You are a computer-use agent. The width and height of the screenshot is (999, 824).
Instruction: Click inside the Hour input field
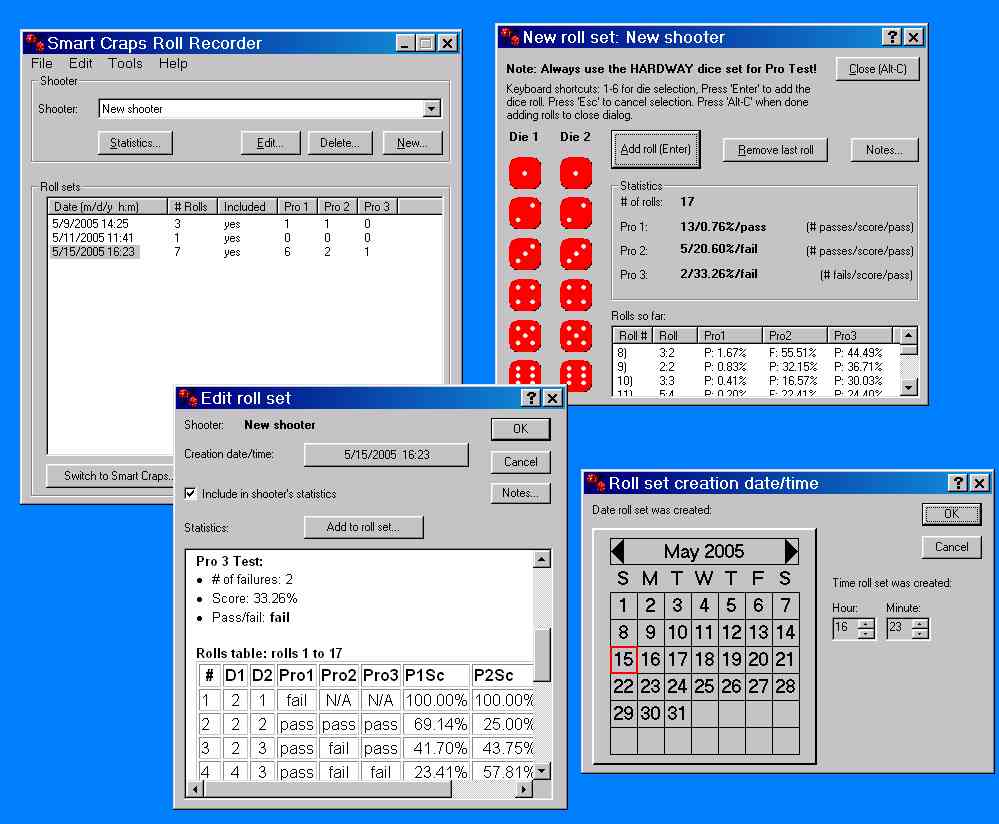[845, 628]
